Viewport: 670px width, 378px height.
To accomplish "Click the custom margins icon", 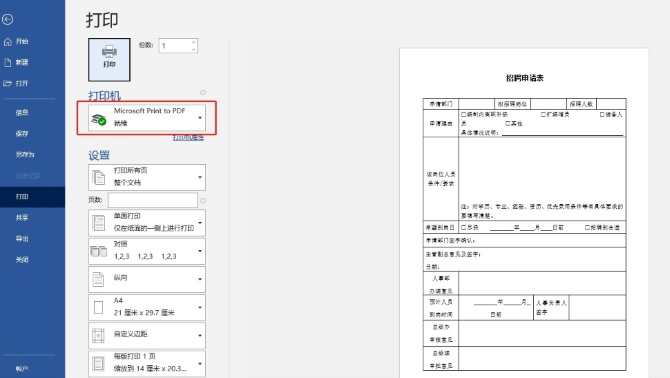I will (x=98, y=336).
